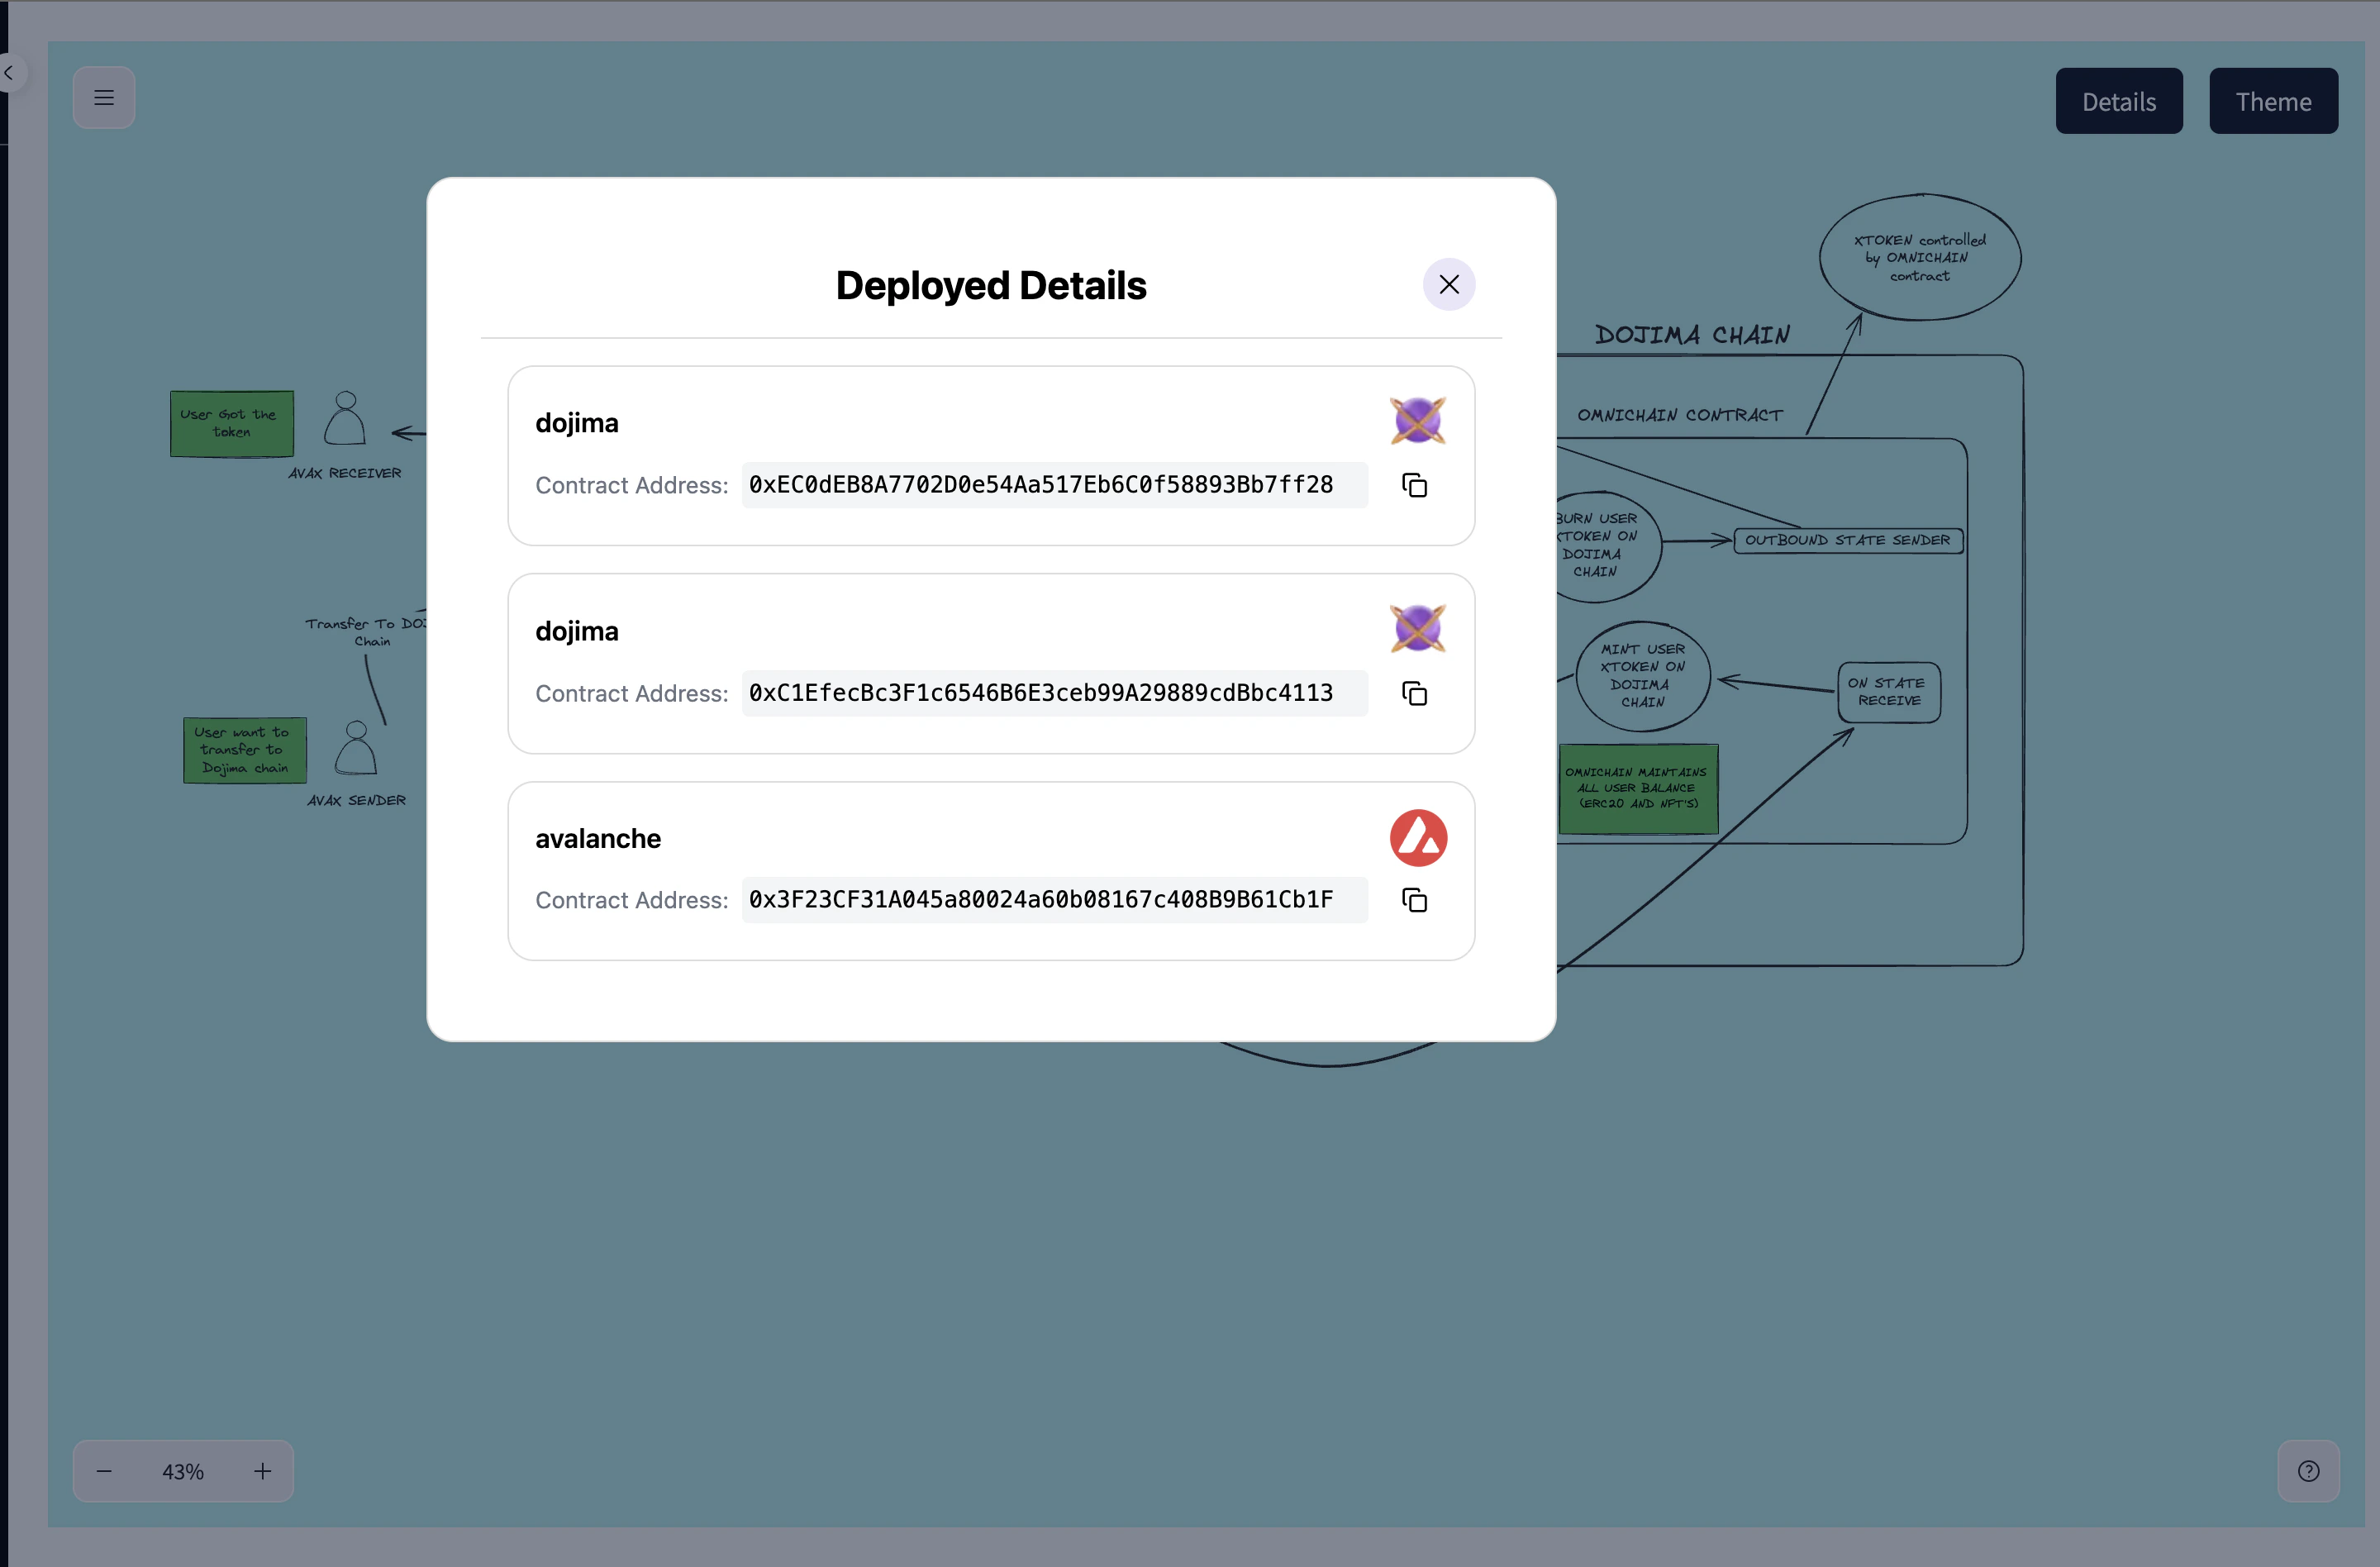Select the OMNICHAIN CONTRACT label on the diagram
Viewport: 2380px width, 1567px height.
point(1679,414)
